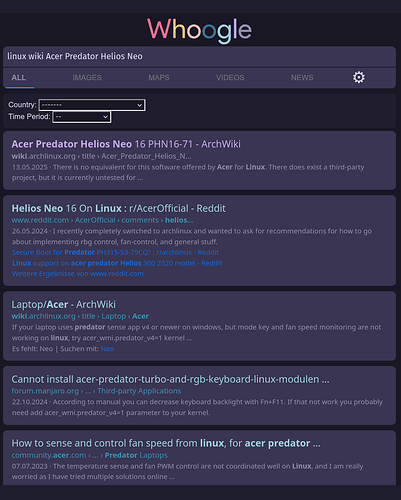Click Weitere Ergebnisse von www.reddit.com
Image resolution: width=401 pixels, height=500 pixels.
pyautogui.click(x=78, y=274)
